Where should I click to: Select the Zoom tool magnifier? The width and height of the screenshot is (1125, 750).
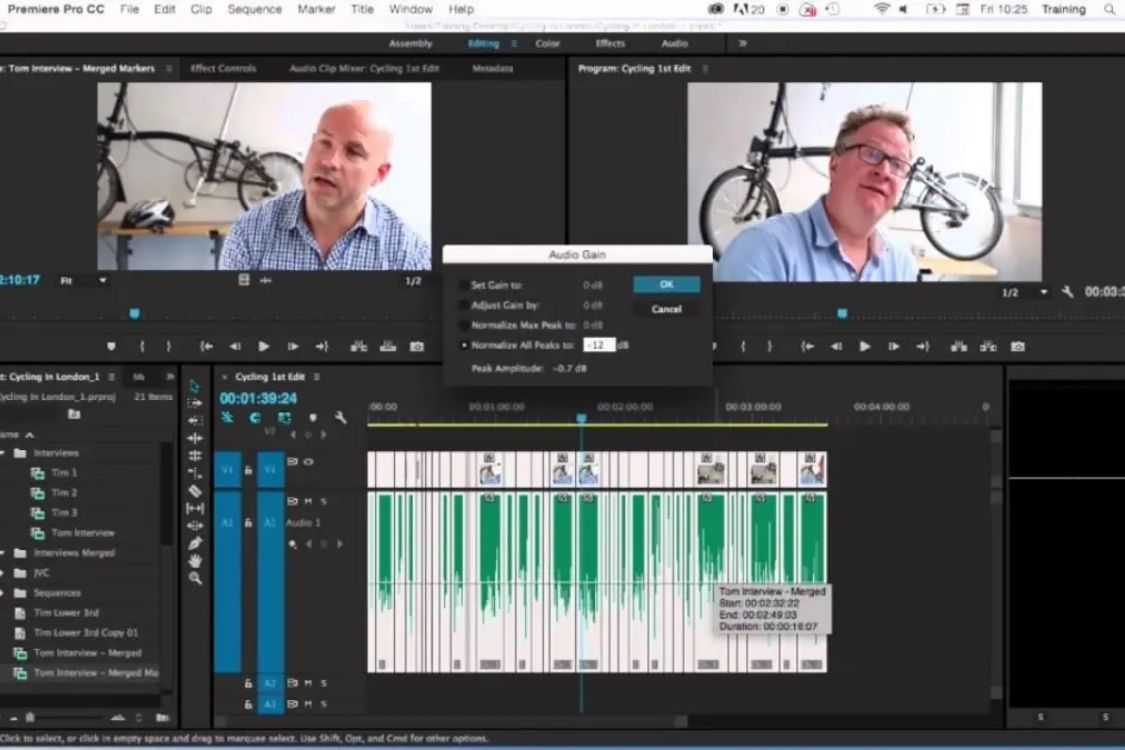click(x=195, y=578)
